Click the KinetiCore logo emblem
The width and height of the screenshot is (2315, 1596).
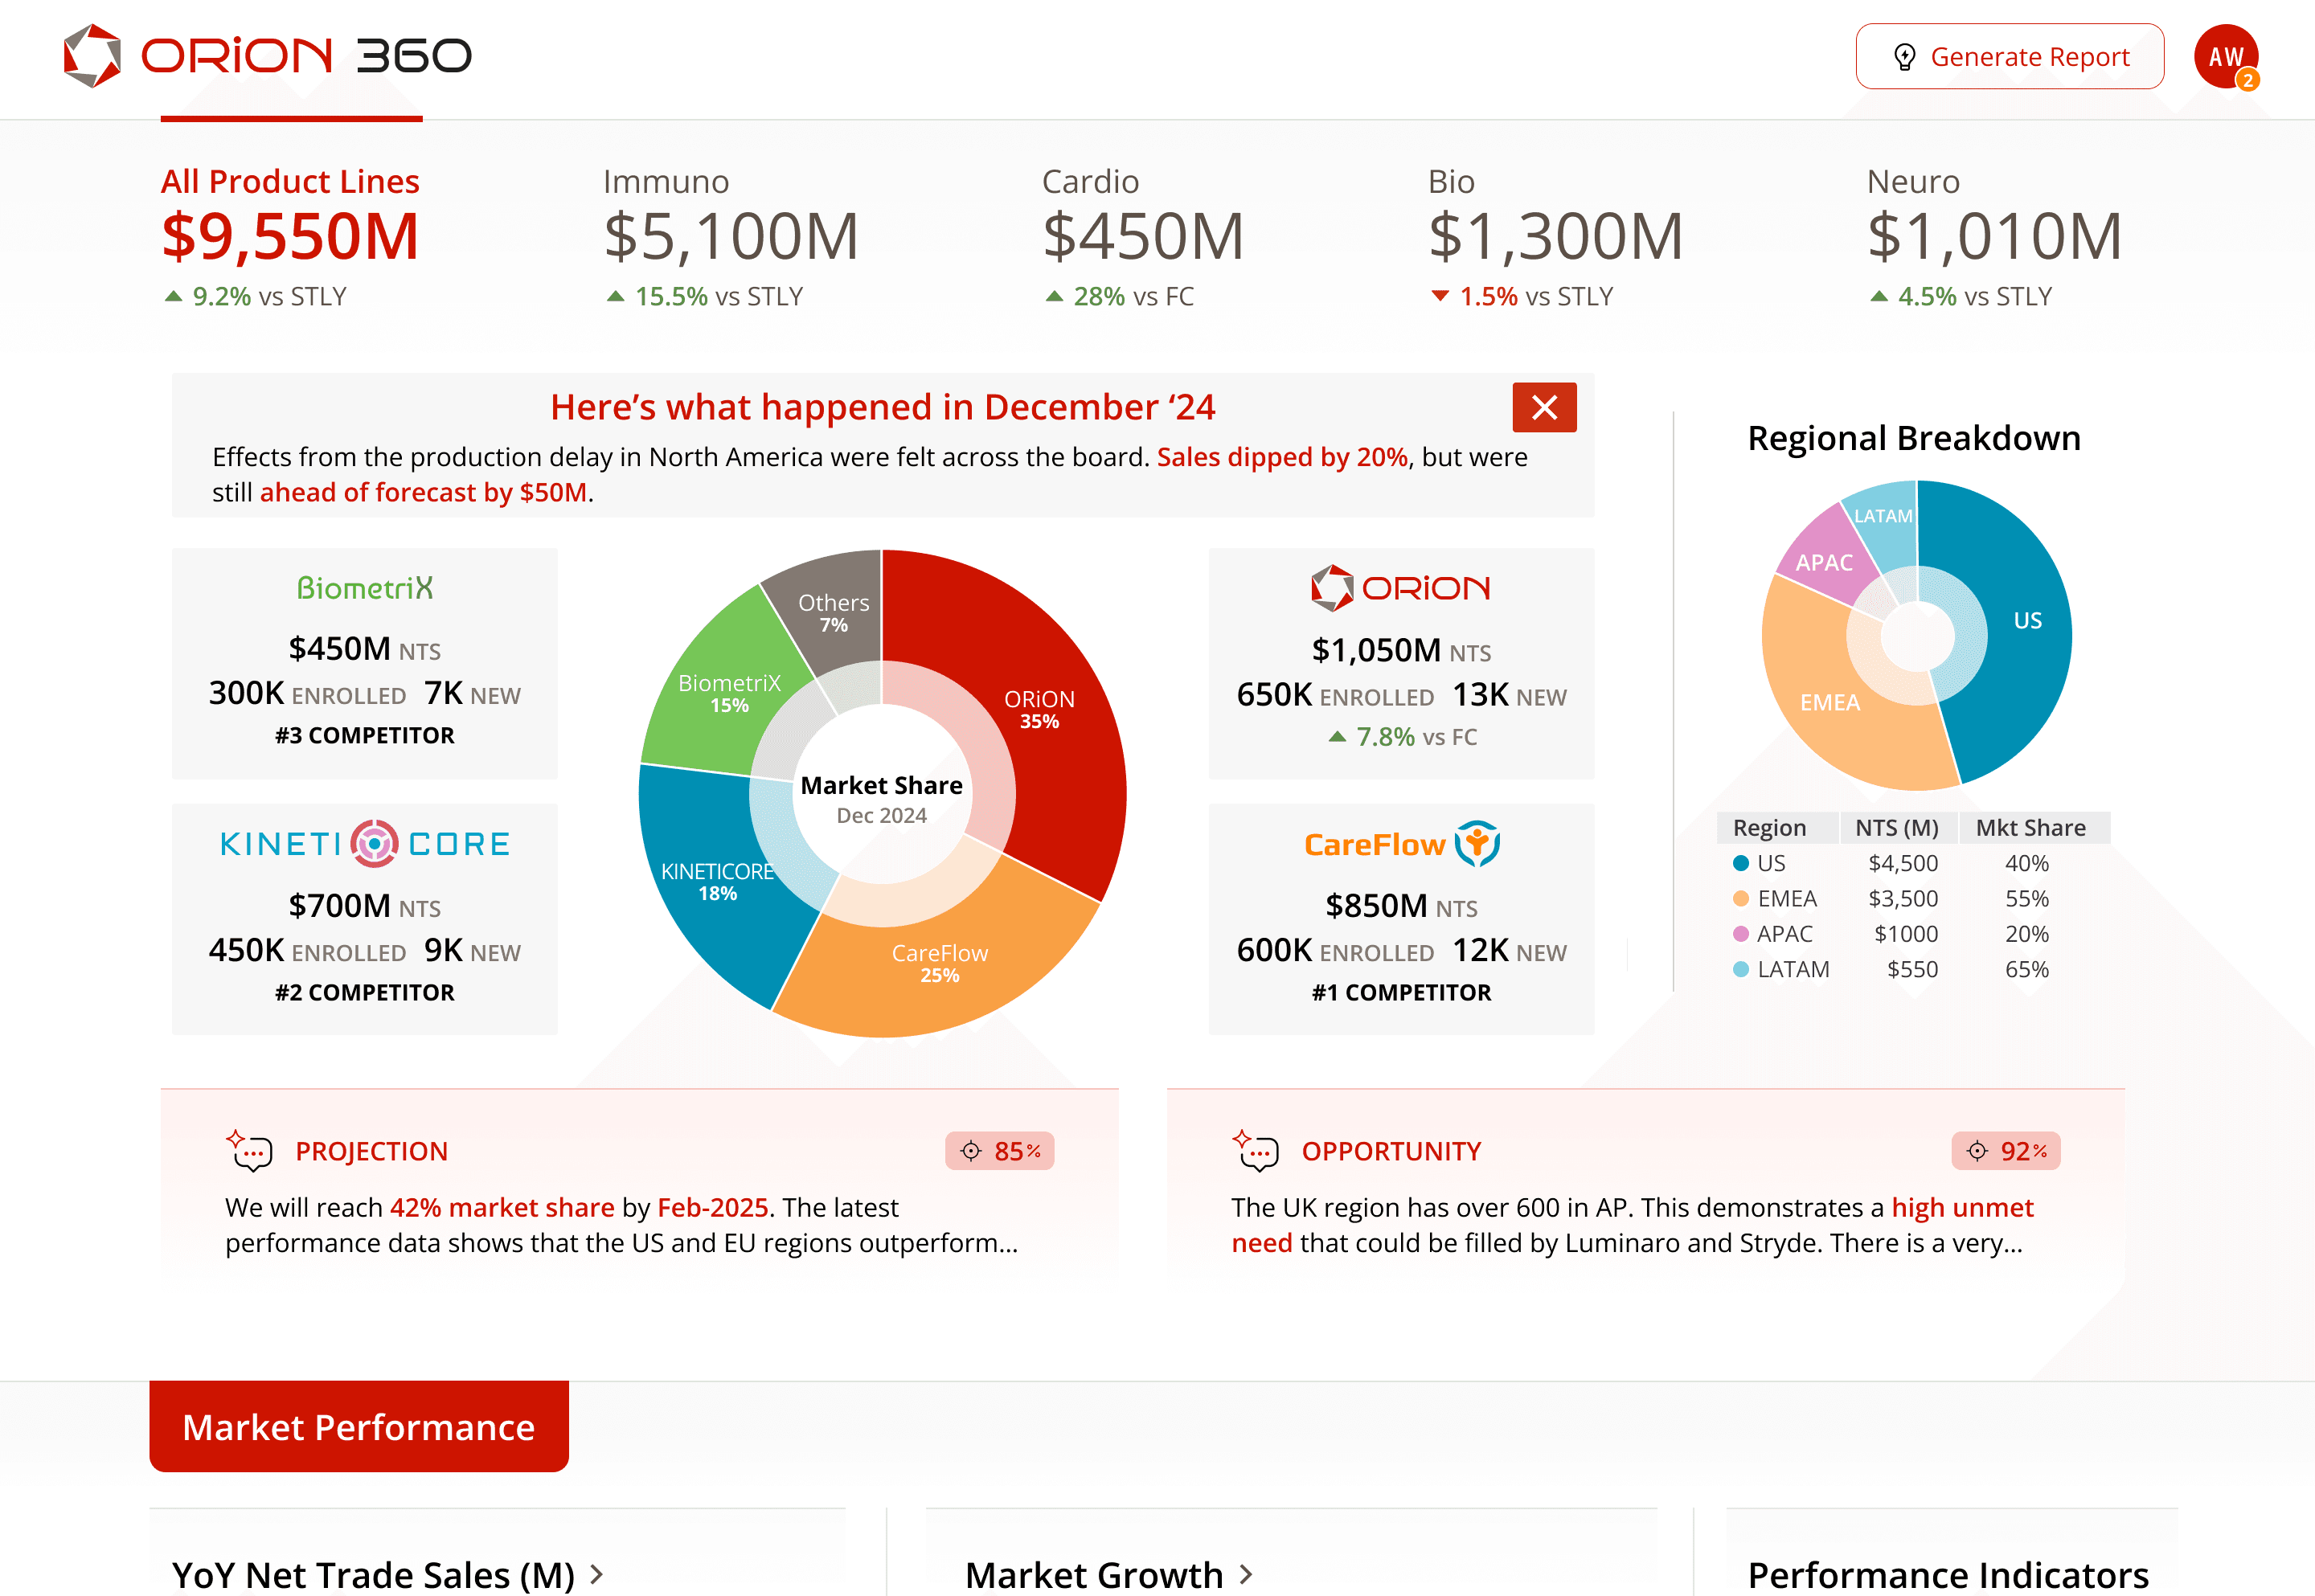click(x=375, y=844)
